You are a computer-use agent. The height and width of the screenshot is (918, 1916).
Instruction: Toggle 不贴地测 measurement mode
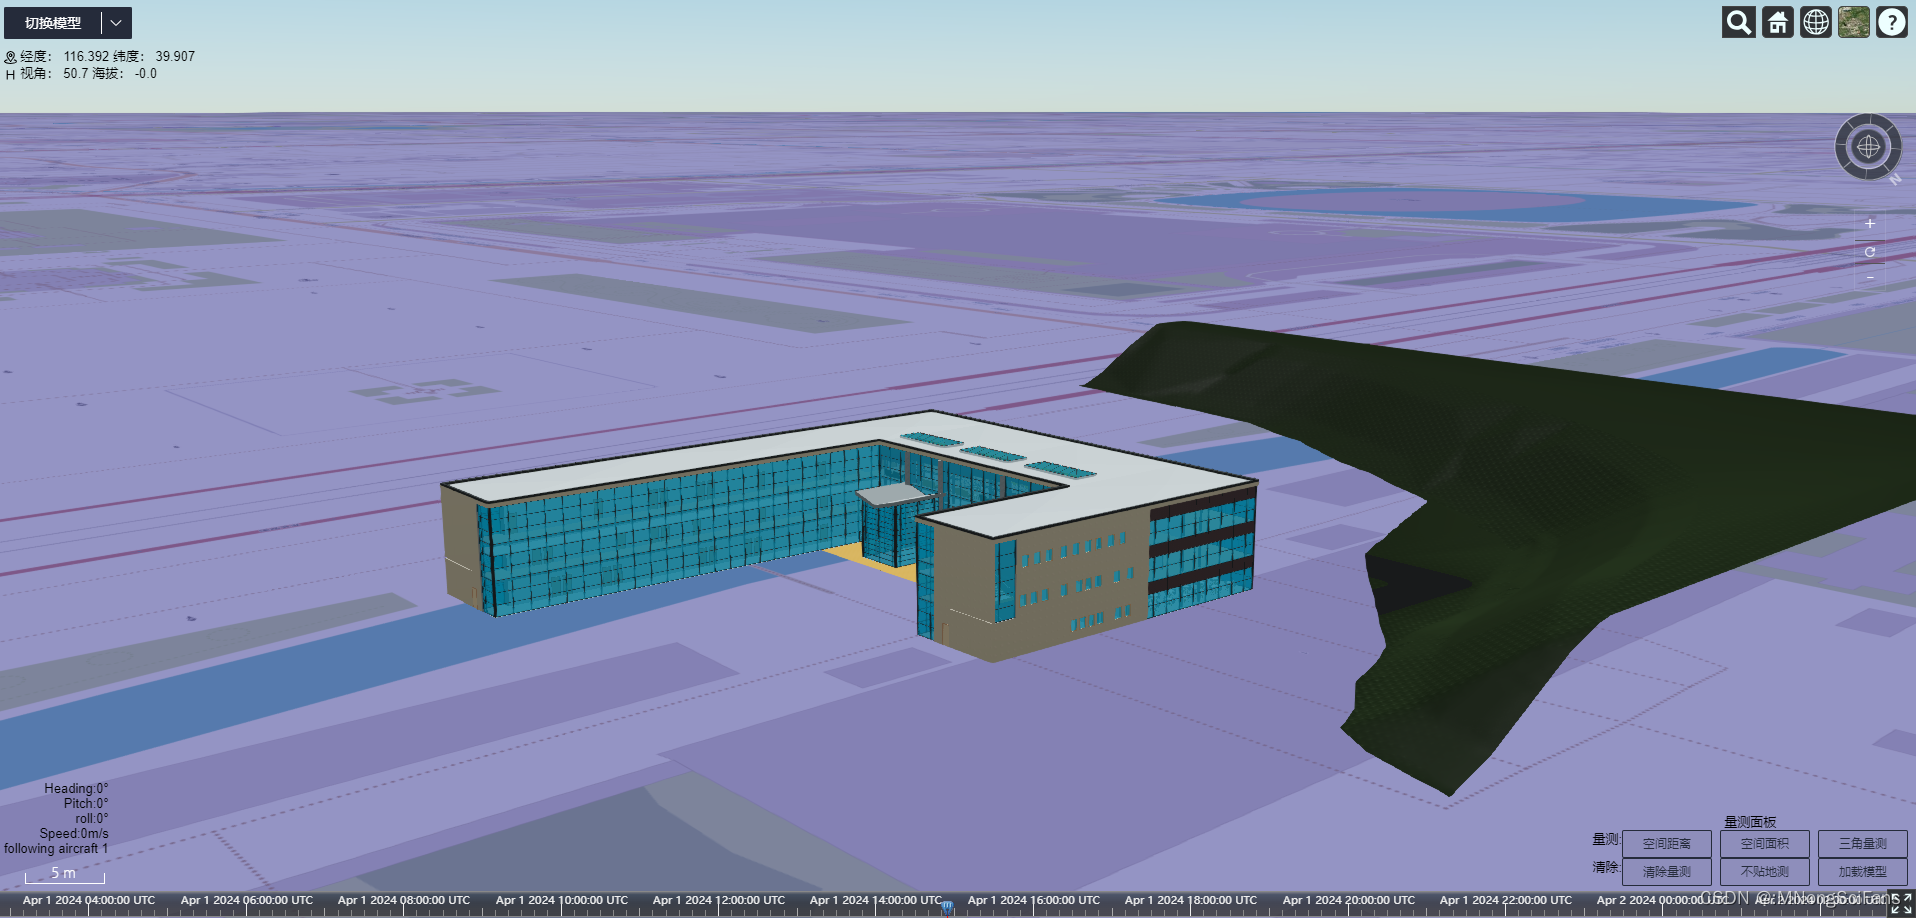(1764, 871)
